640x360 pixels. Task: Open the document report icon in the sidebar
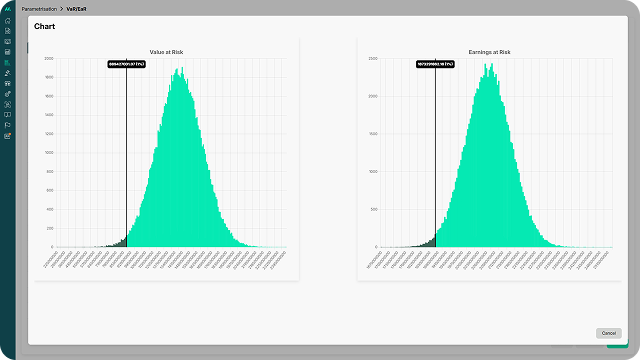tap(7, 31)
